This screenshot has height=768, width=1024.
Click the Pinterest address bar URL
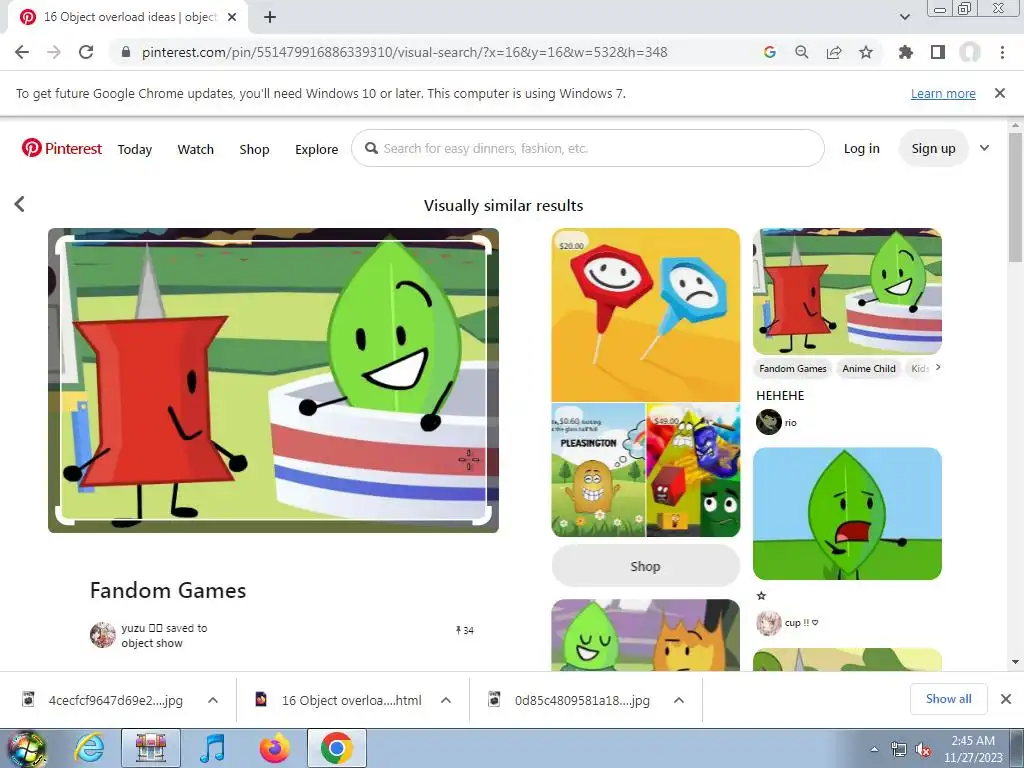404,52
